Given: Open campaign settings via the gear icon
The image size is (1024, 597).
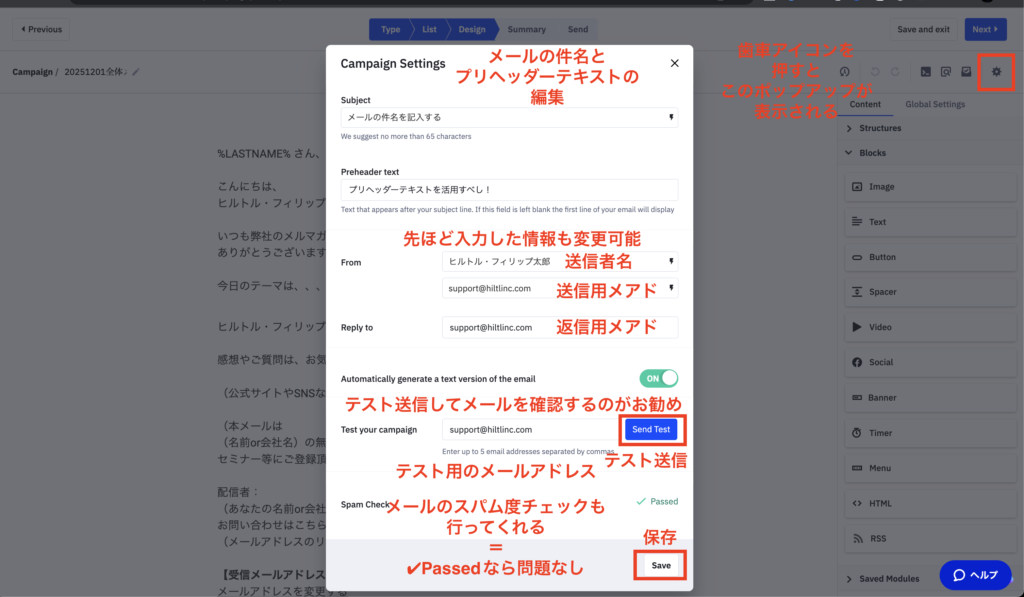Looking at the screenshot, I should 996,72.
